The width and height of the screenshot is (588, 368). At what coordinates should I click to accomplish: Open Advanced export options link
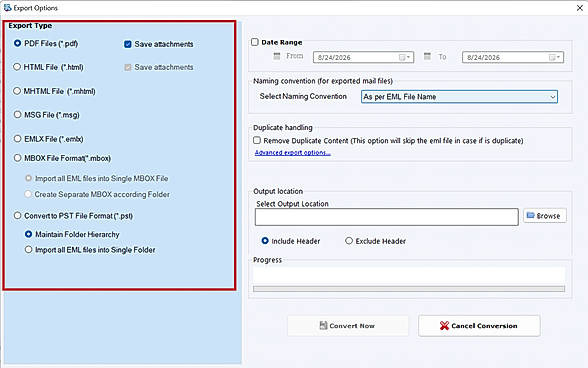[x=292, y=153]
